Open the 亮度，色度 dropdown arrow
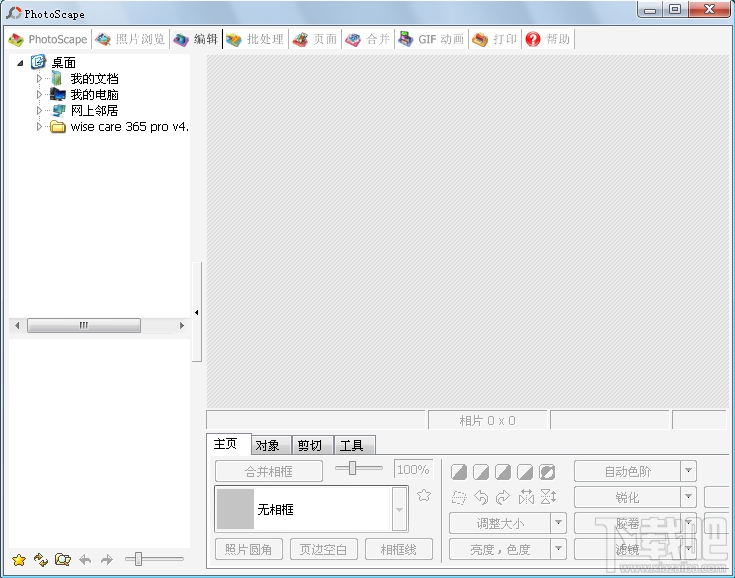This screenshot has height=578, width=735. (x=558, y=549)
